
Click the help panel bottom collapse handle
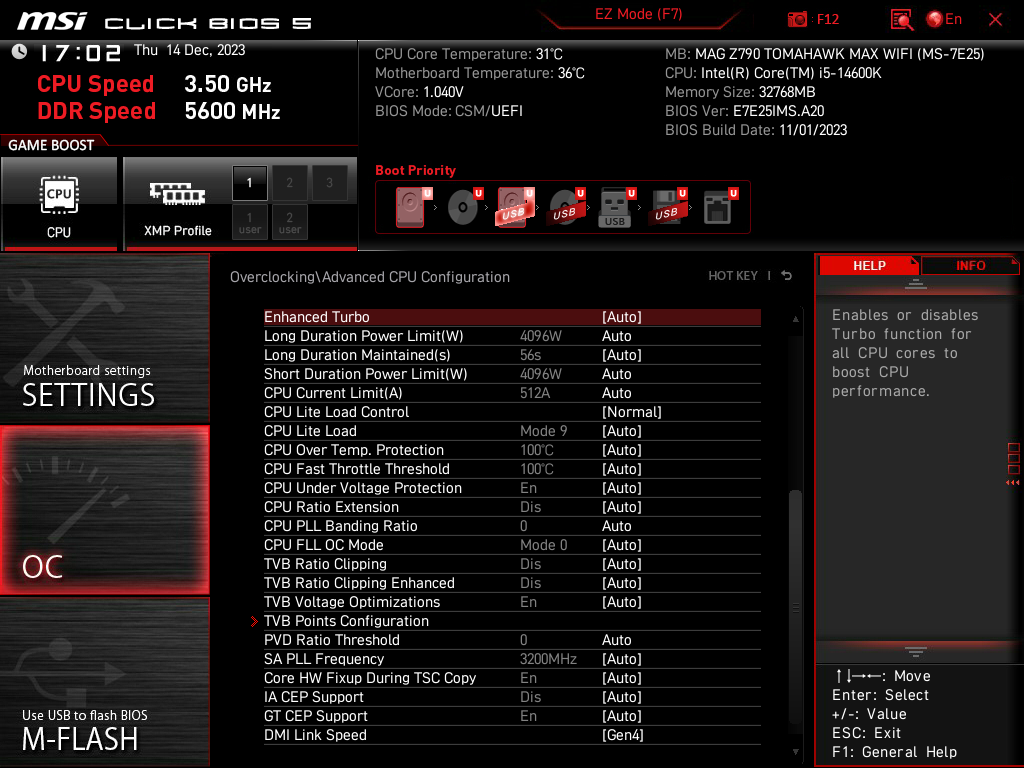click(916, 652)
